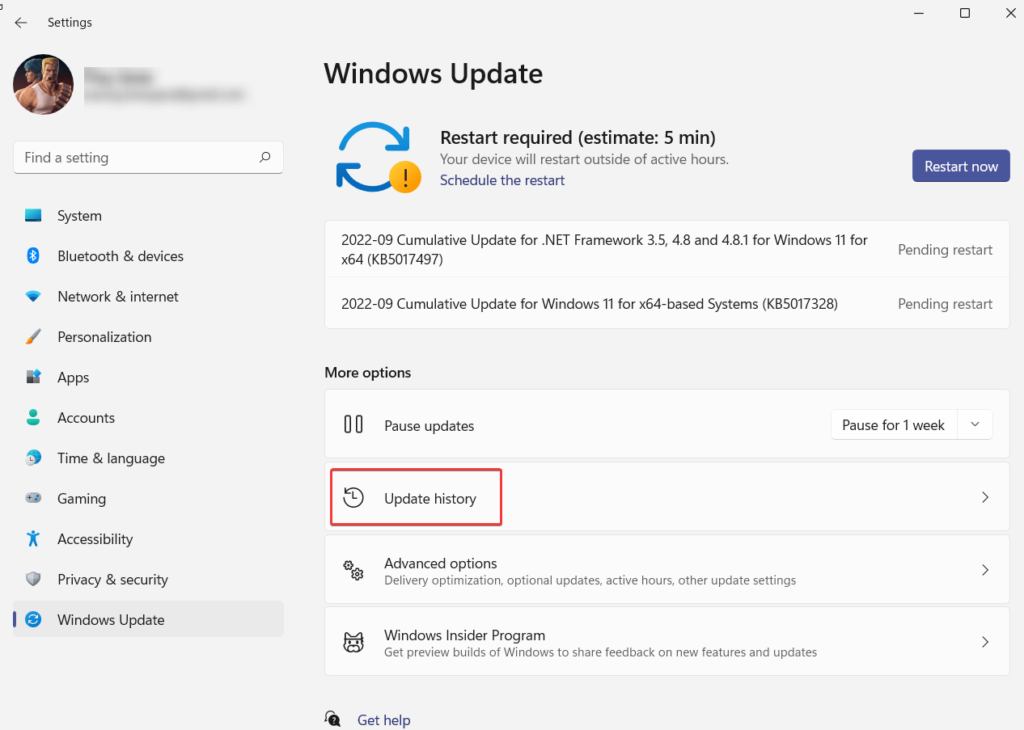Go to Network & internet label

click(x=118, y=296)
